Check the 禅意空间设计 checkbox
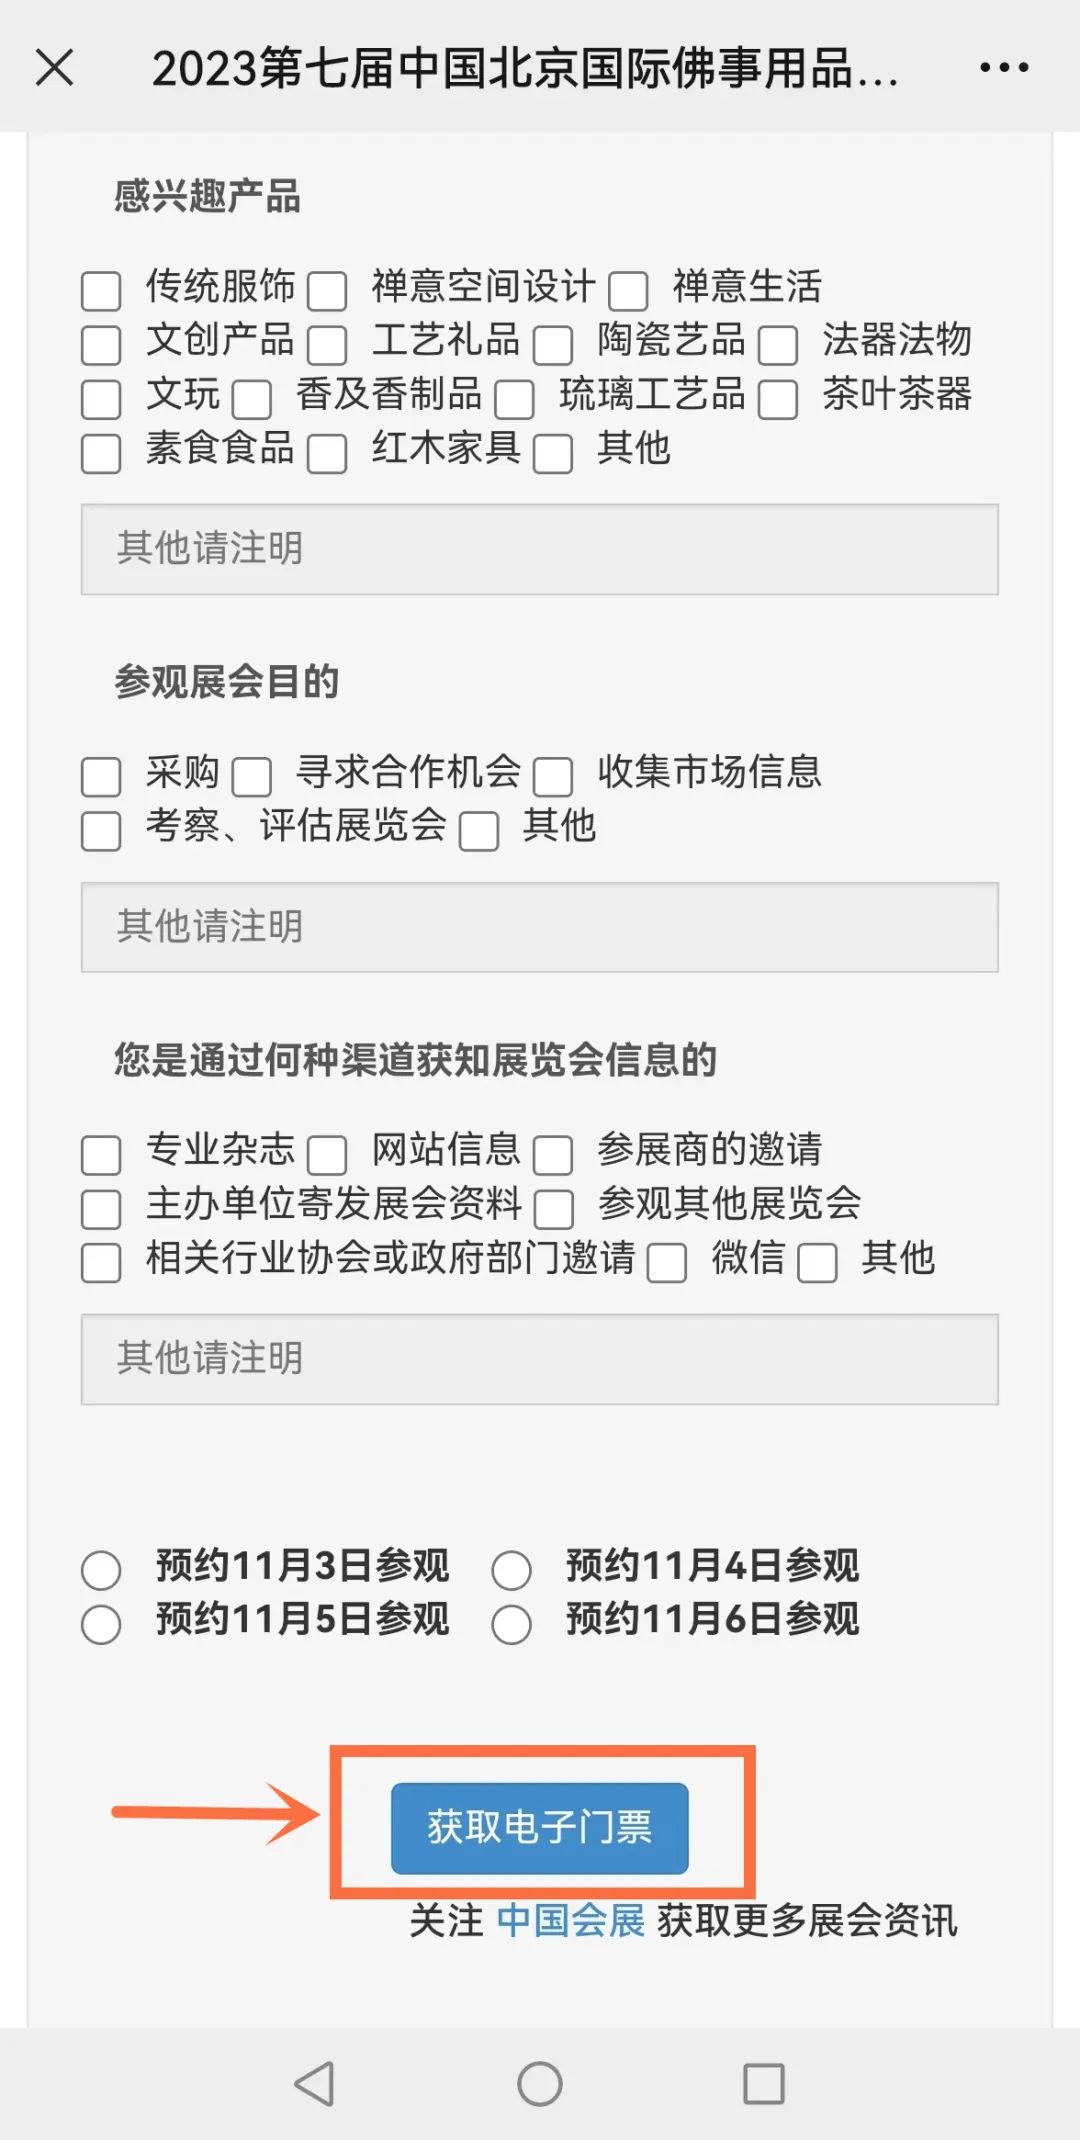This screenshot has width=1080, height=2140. click(327, 291)
